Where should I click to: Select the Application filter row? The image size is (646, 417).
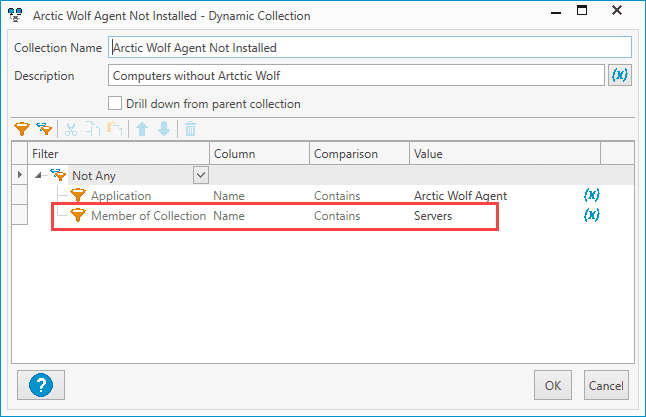tap(323, 195)
